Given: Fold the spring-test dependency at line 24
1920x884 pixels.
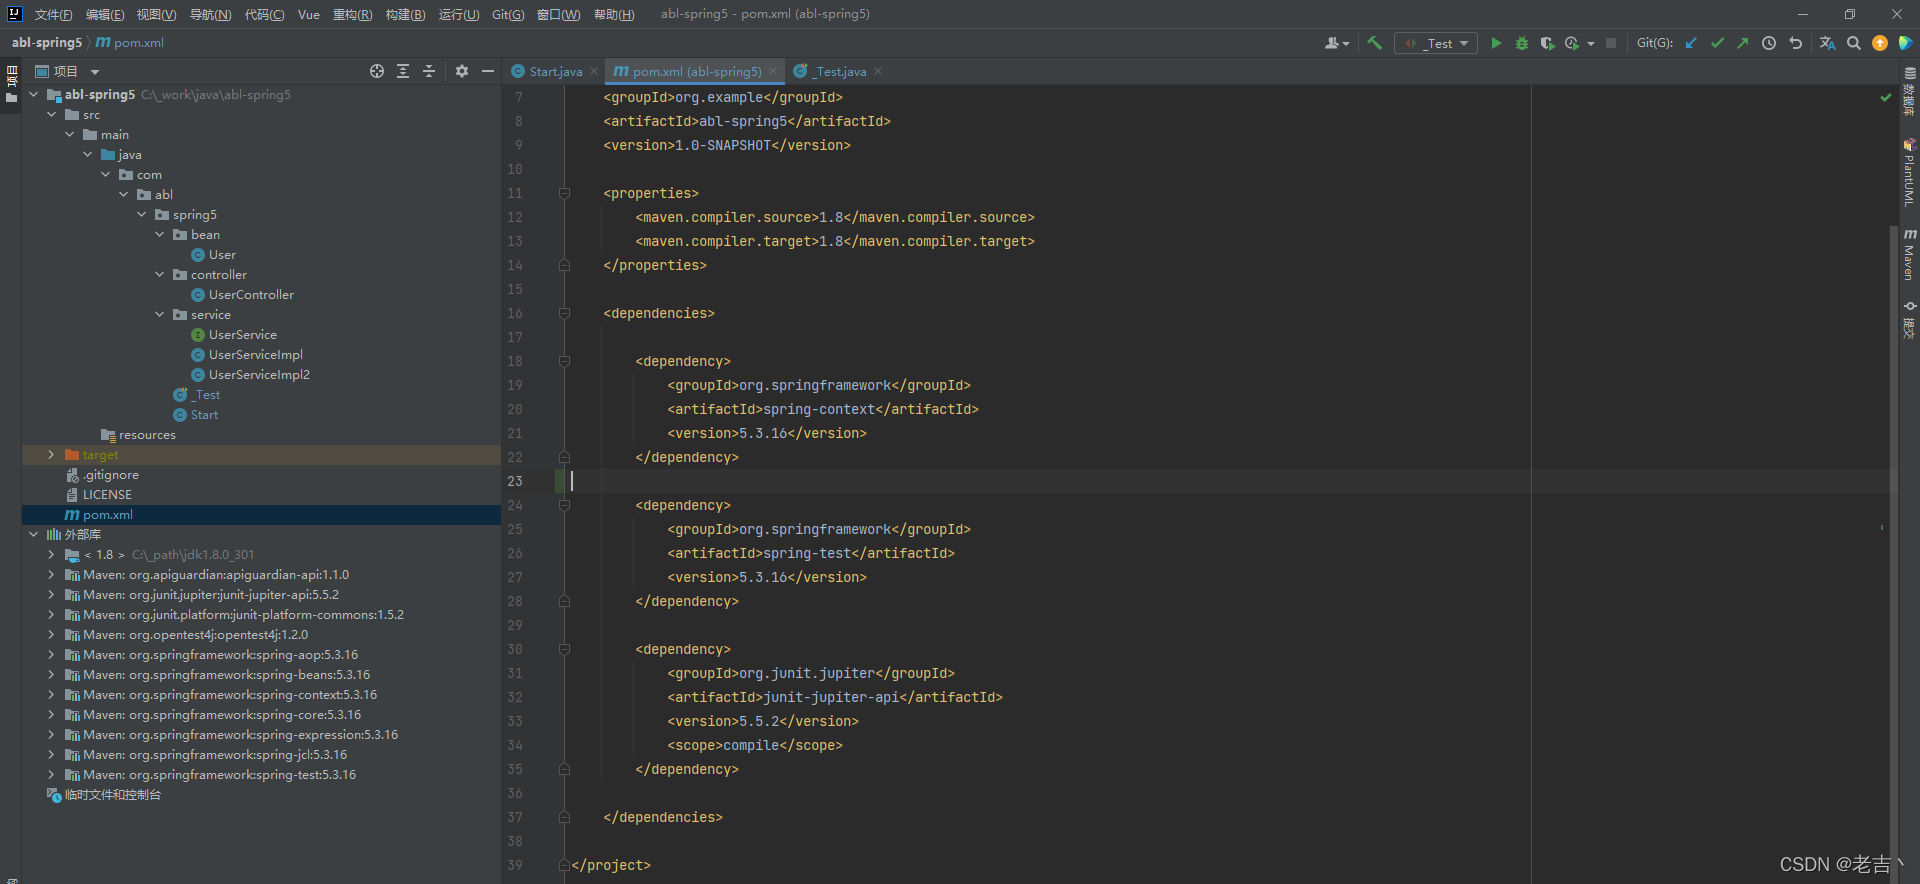Looking at the screenshot, I should (x=564, y=505).
